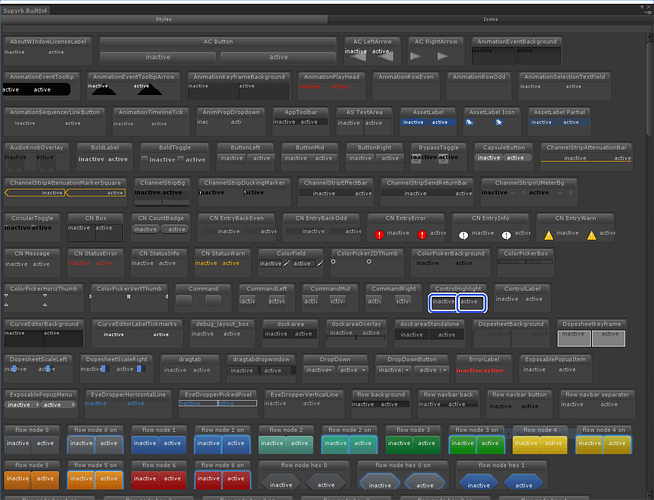Open the active AnimPropDropdown sample
Screen dimensions: 654x500
click(236, 122)
